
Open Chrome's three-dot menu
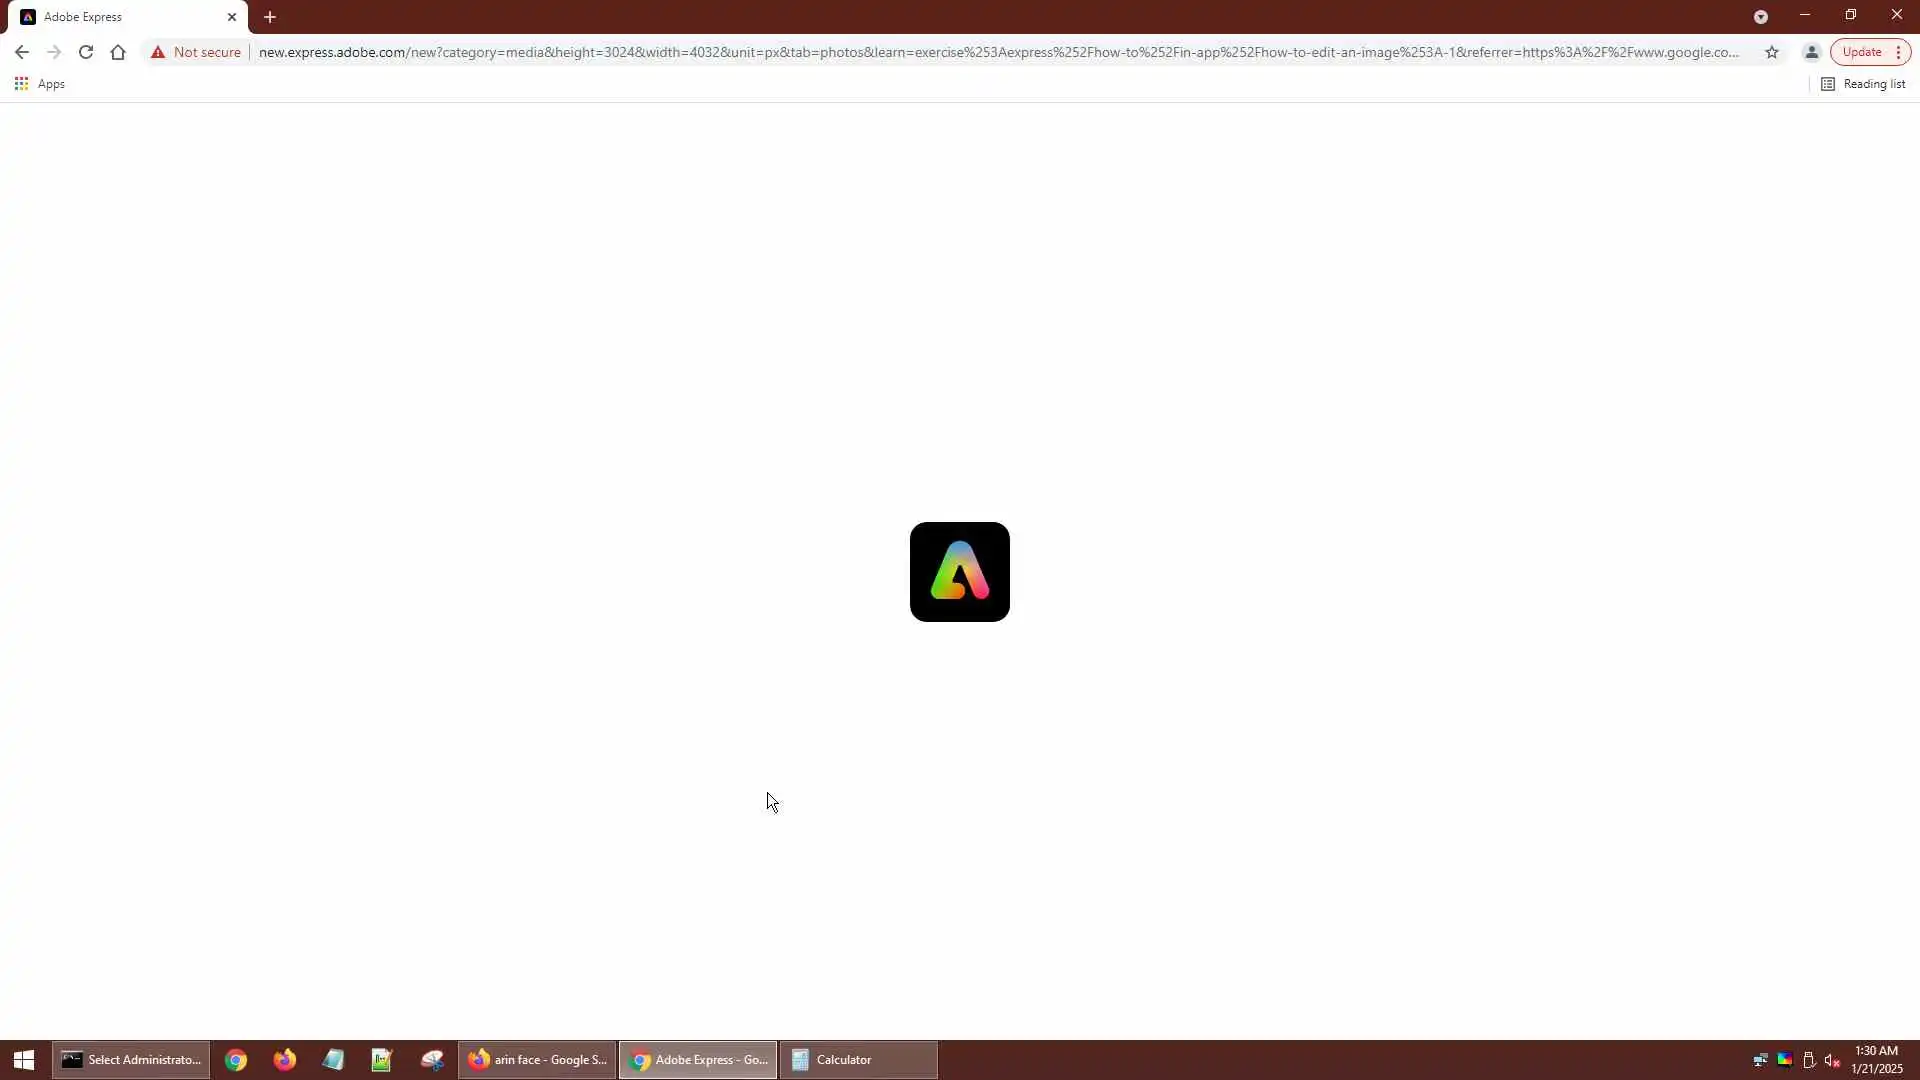[1898, 52]
